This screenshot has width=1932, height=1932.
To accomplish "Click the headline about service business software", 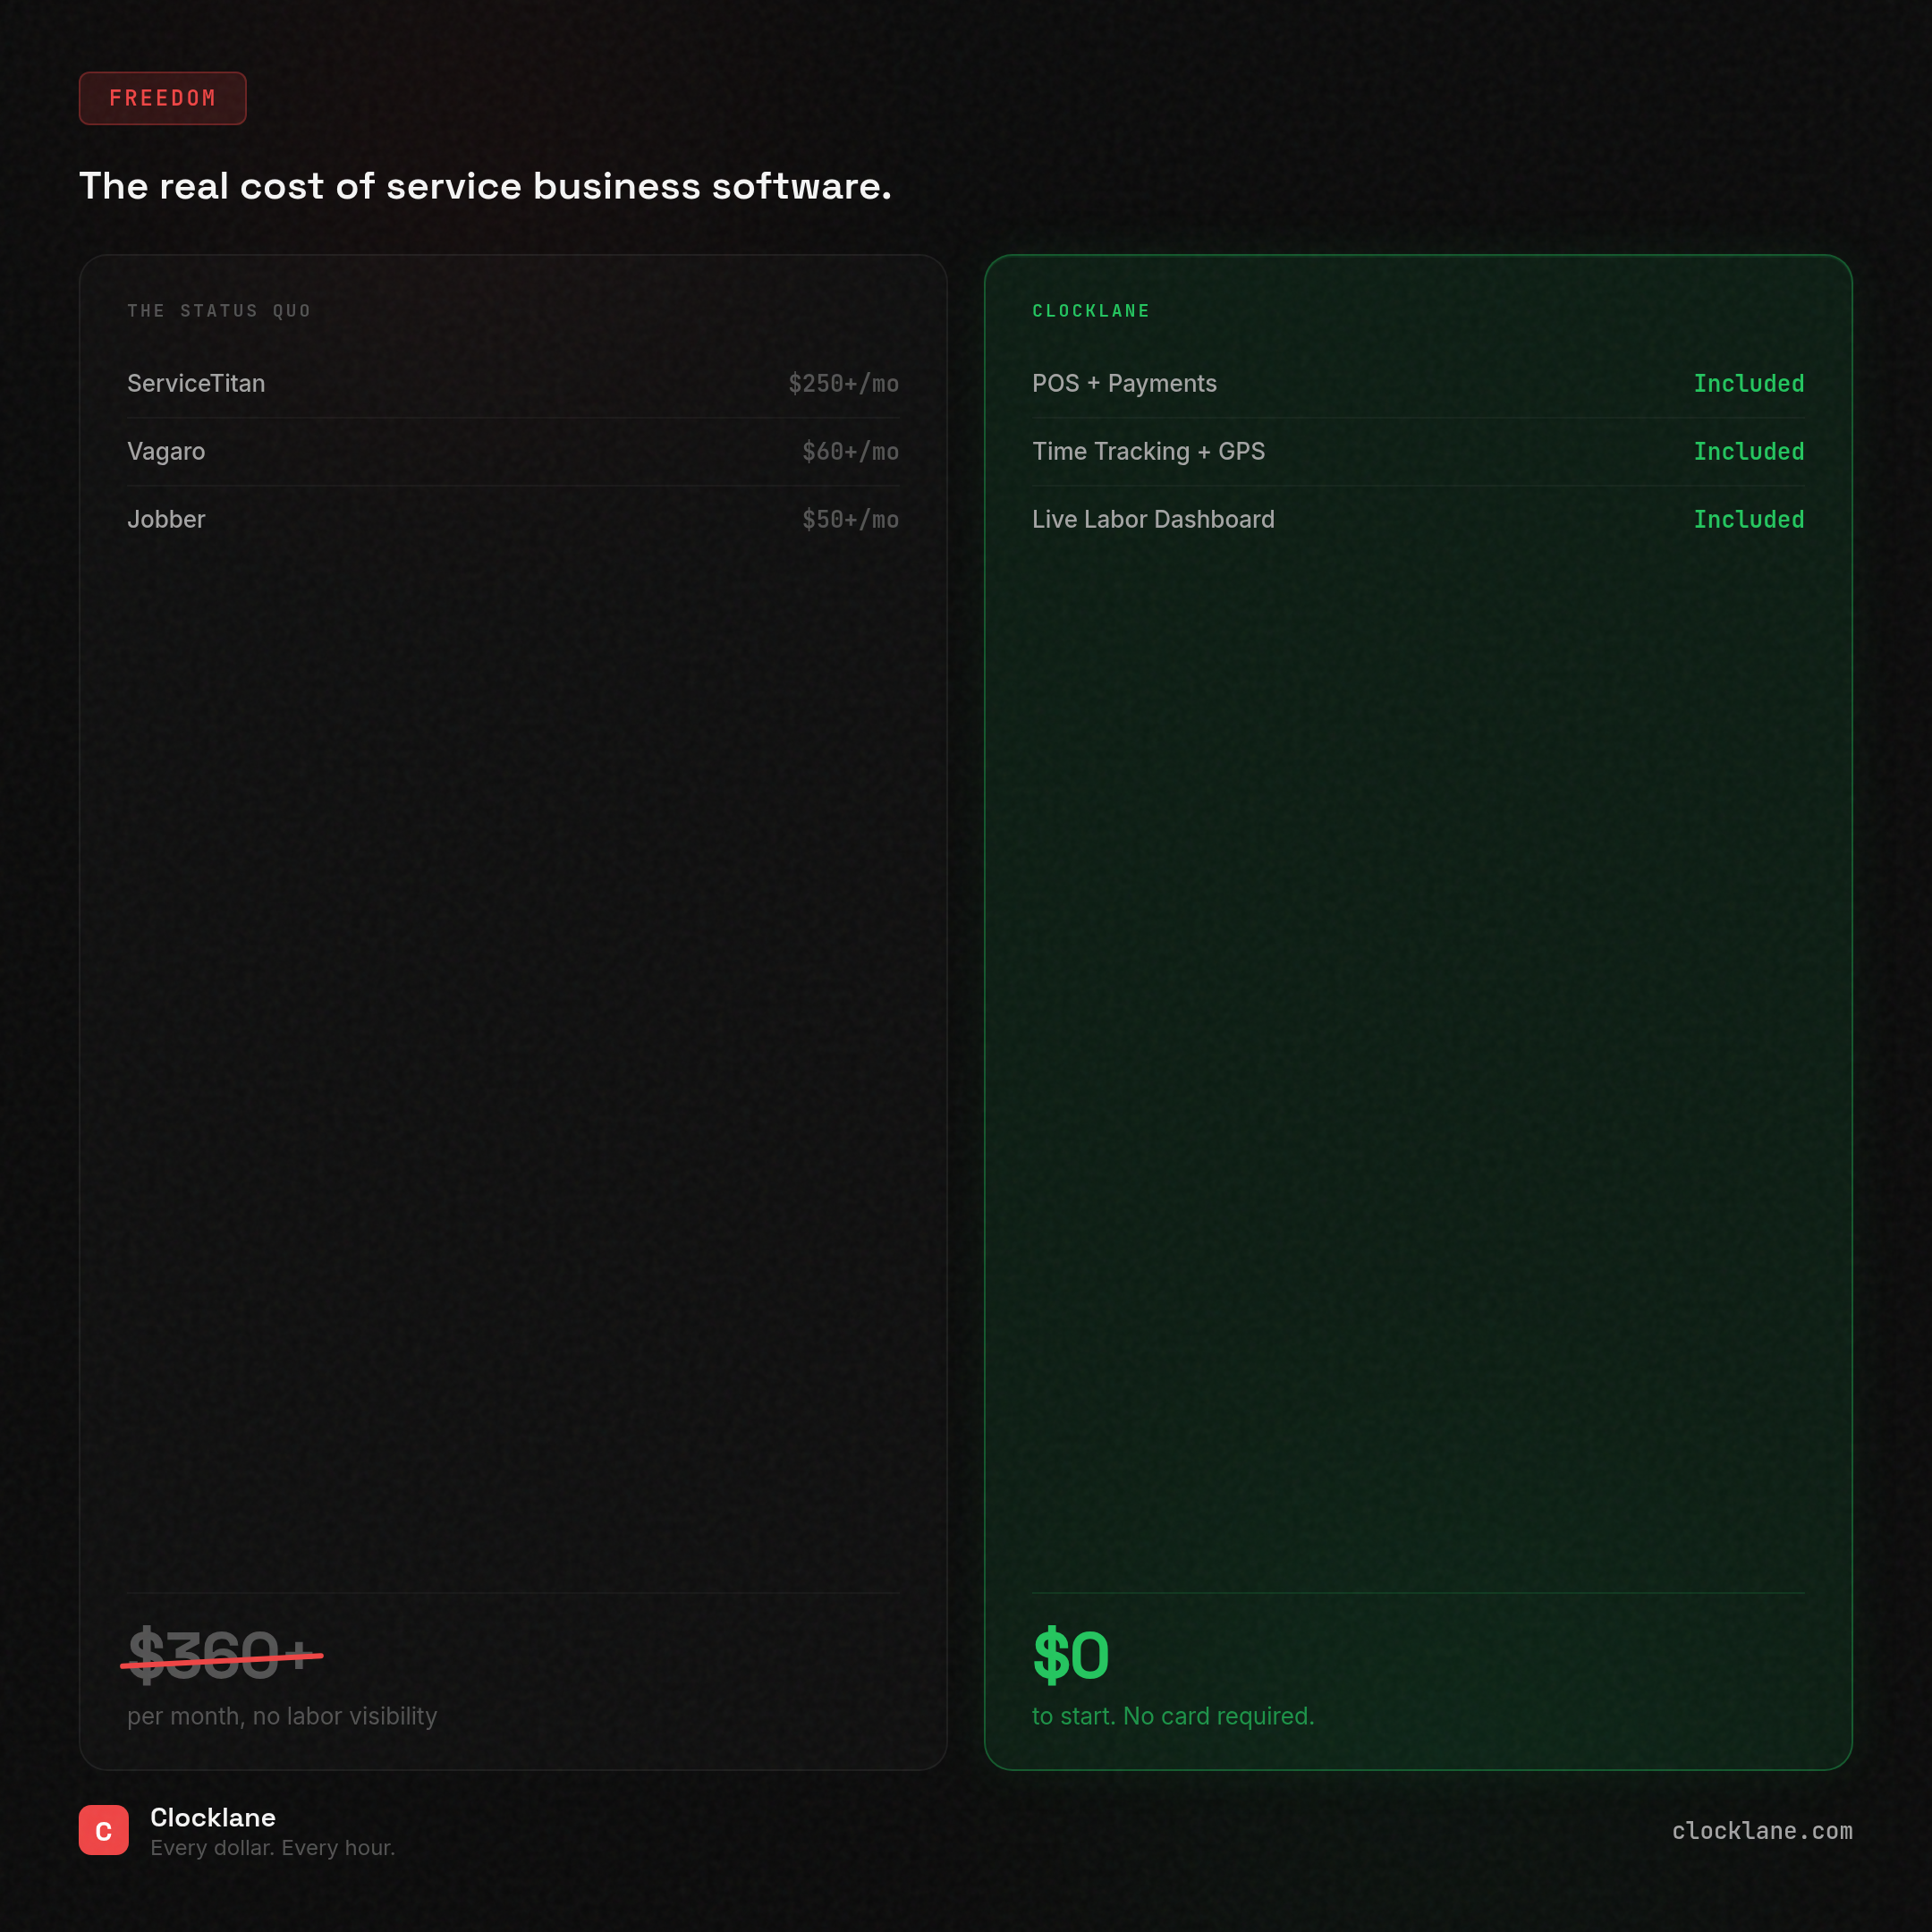I will point(485,186).
